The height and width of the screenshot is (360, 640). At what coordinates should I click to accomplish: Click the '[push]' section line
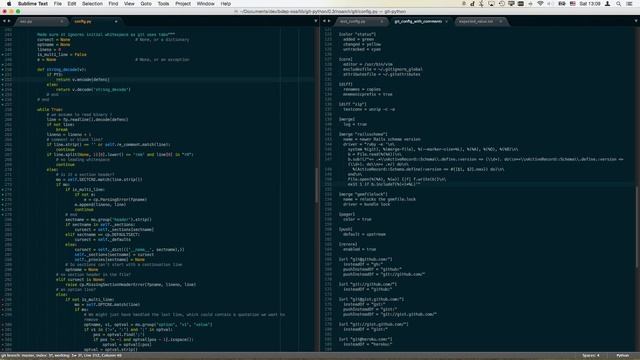[x=345, y=229]
